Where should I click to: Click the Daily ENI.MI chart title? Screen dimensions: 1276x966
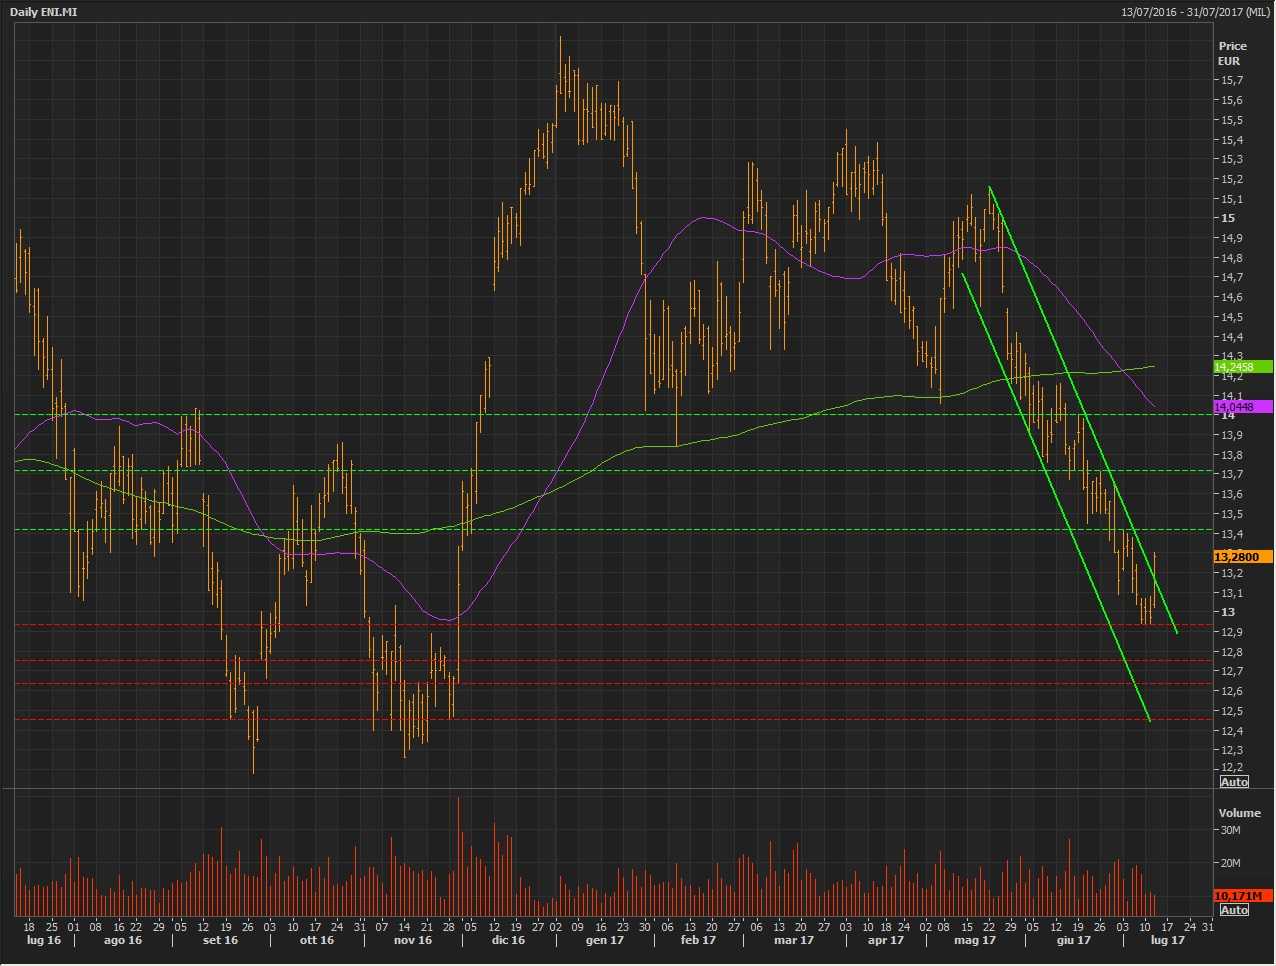tap(43, 11)
